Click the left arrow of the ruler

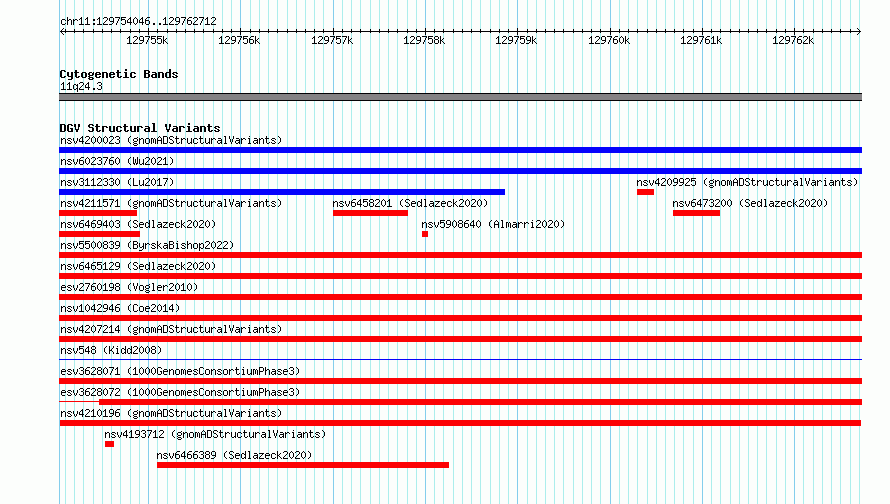point(62,31)
